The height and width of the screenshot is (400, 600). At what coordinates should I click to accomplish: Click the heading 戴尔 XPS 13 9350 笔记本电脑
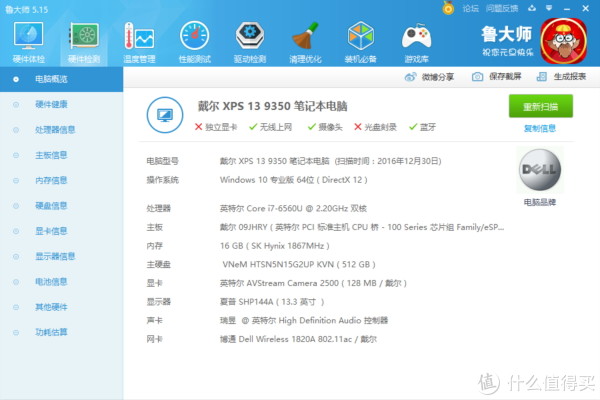tap(272, 106)
